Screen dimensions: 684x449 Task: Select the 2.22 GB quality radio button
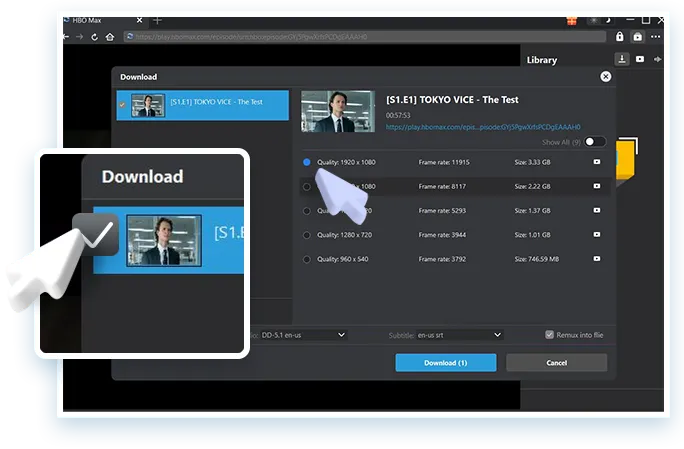point(307,187)
